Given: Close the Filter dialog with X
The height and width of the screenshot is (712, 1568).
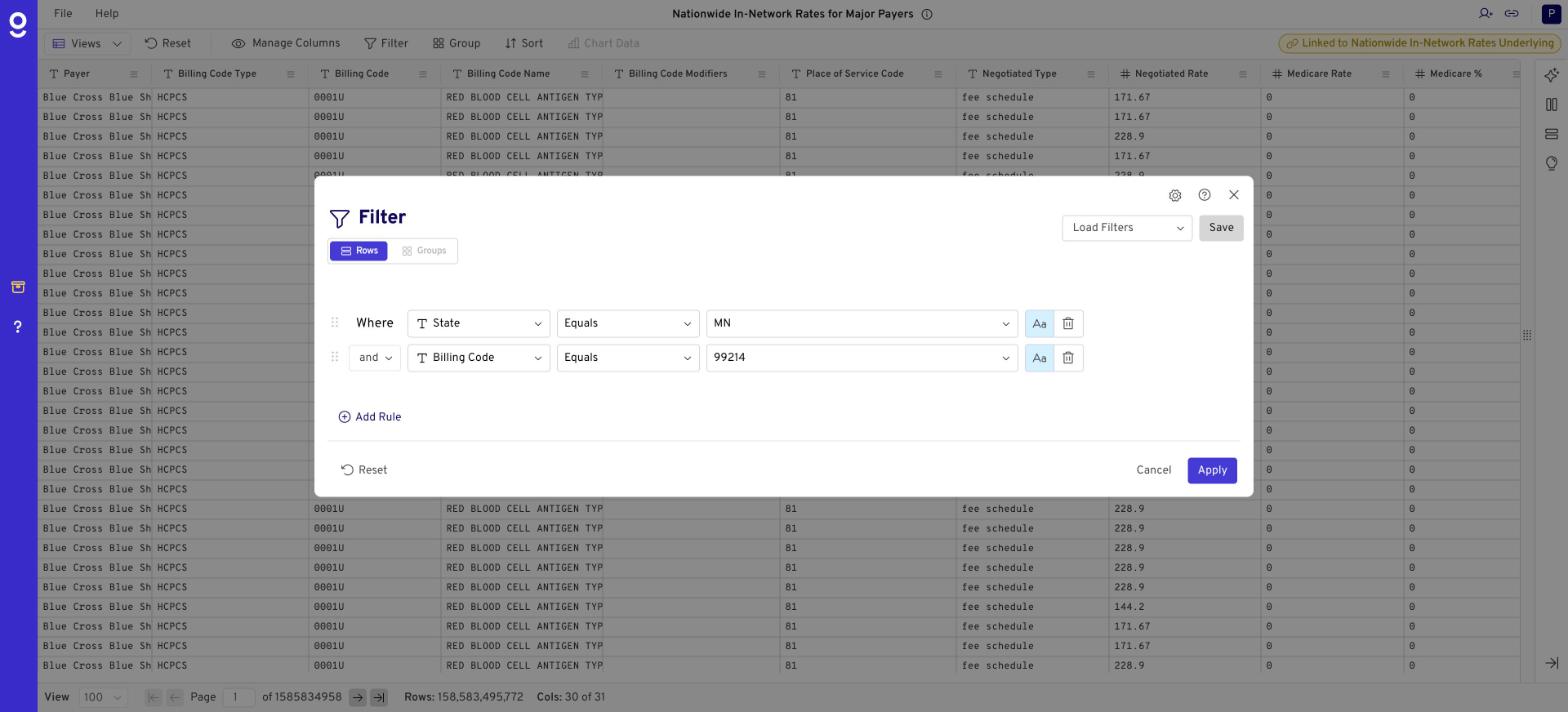Looking at the screenshot, I should (1233, 195).
